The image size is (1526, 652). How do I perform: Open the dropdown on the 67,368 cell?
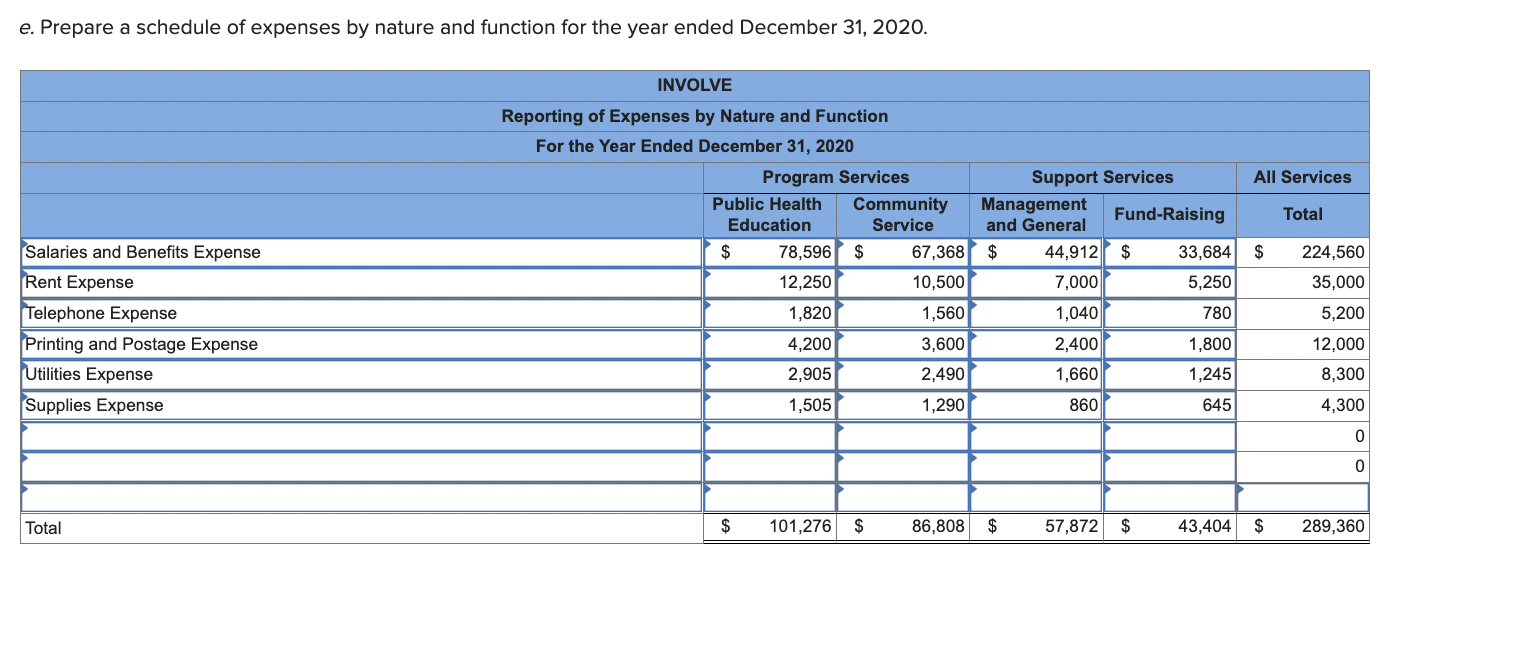[840, 243]
